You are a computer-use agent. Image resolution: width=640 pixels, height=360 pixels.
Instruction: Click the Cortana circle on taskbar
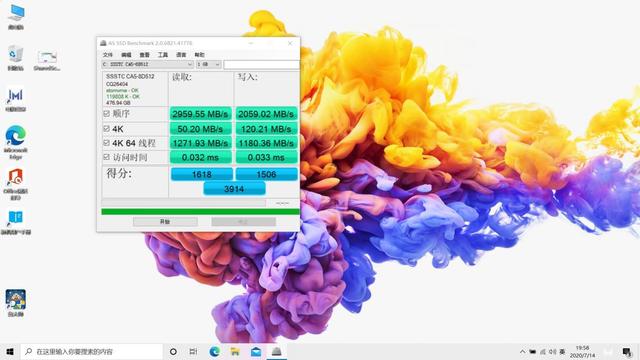(173, 351)
